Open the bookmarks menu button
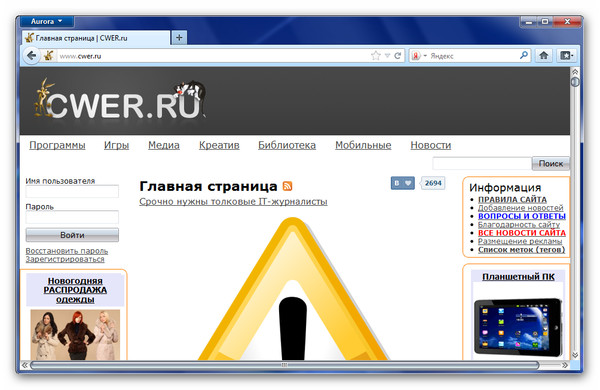Screen dimensions: 600x390 pos(566,56)
